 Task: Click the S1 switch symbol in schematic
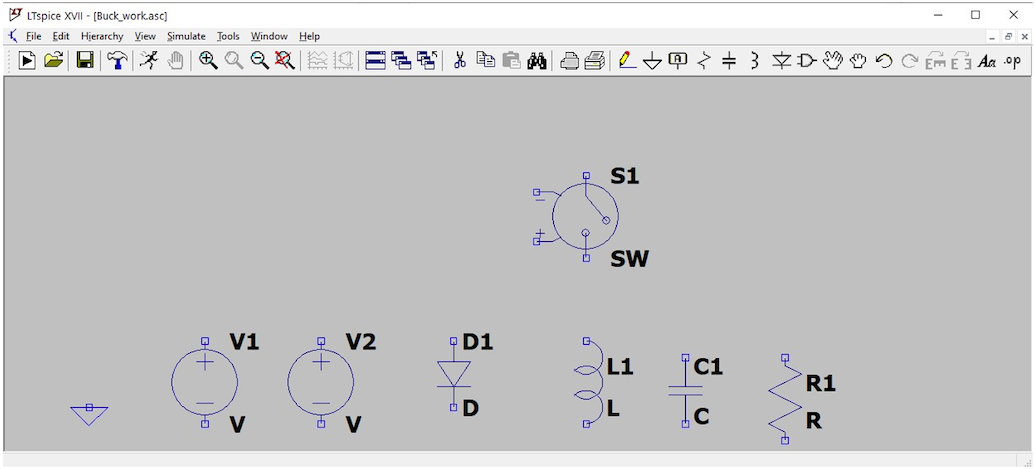(x=585, y=216)
